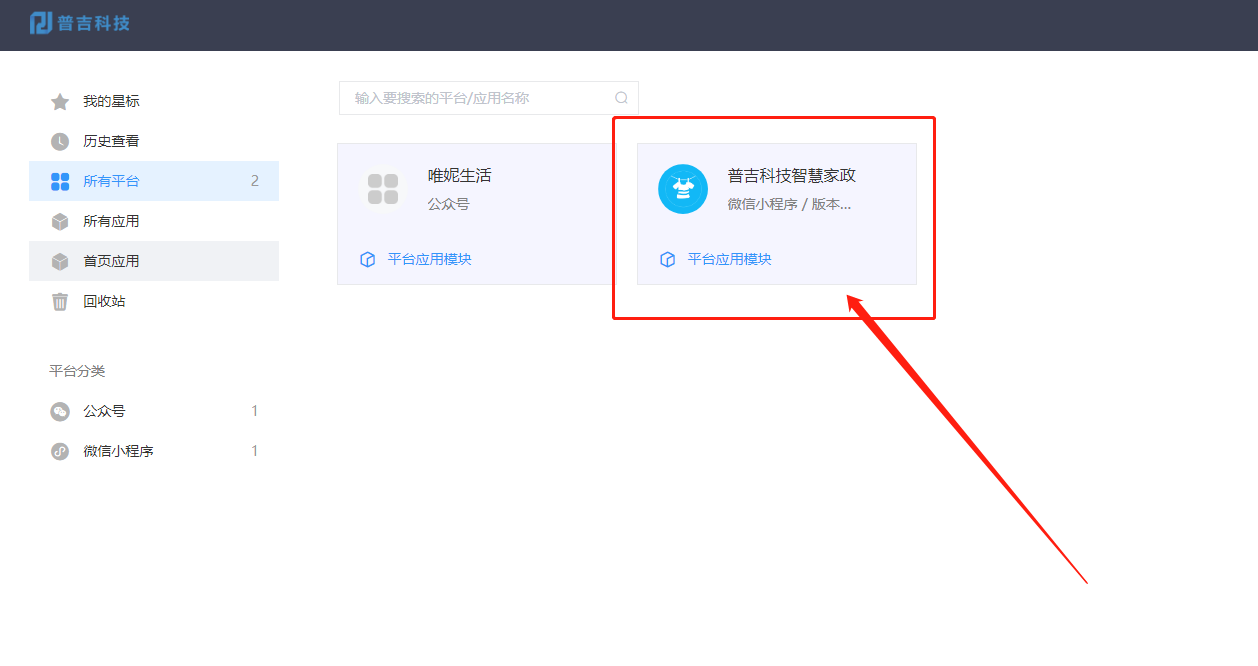Filter by 微信小程序 platform category

[x=154, y=451]
